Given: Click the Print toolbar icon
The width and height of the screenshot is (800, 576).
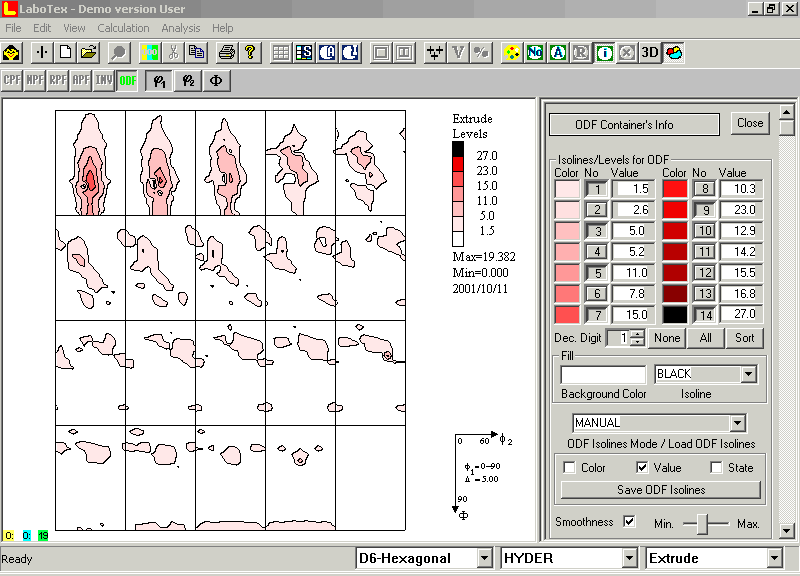Looking at the screenshot, I should pyautogui.click(x=227, y=52).
